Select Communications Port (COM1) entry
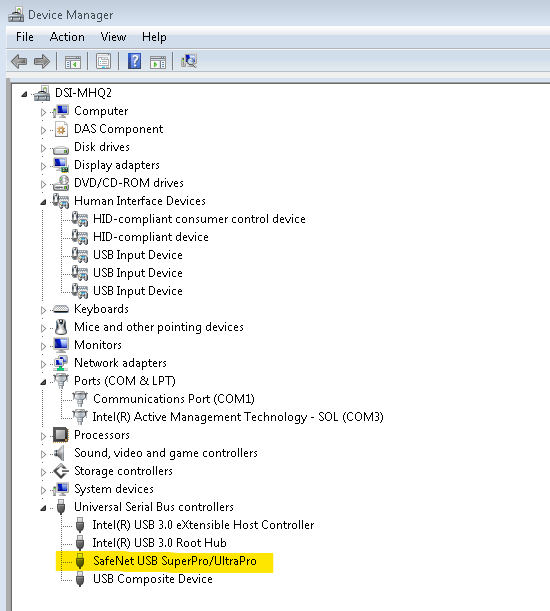Viewport: 550px width, 611px height. click(x=173, y=399)
